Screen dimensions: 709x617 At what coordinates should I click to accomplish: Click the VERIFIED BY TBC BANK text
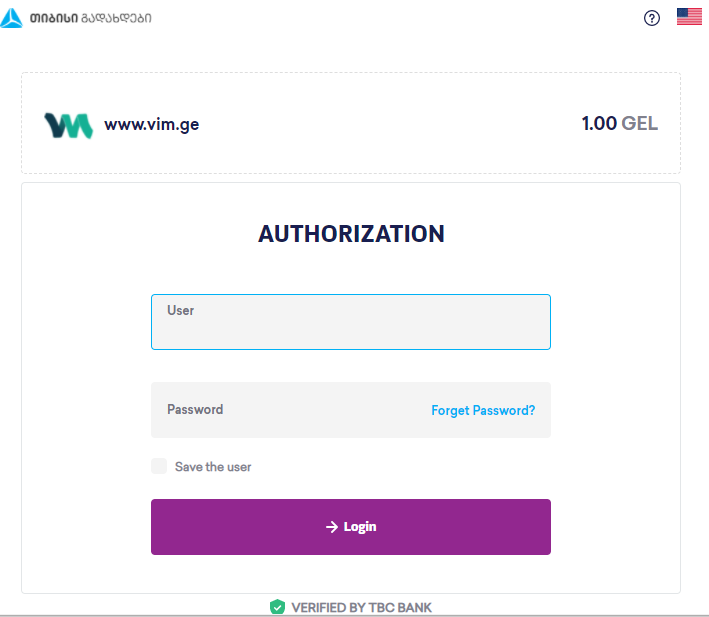click(x=361, y=607)
